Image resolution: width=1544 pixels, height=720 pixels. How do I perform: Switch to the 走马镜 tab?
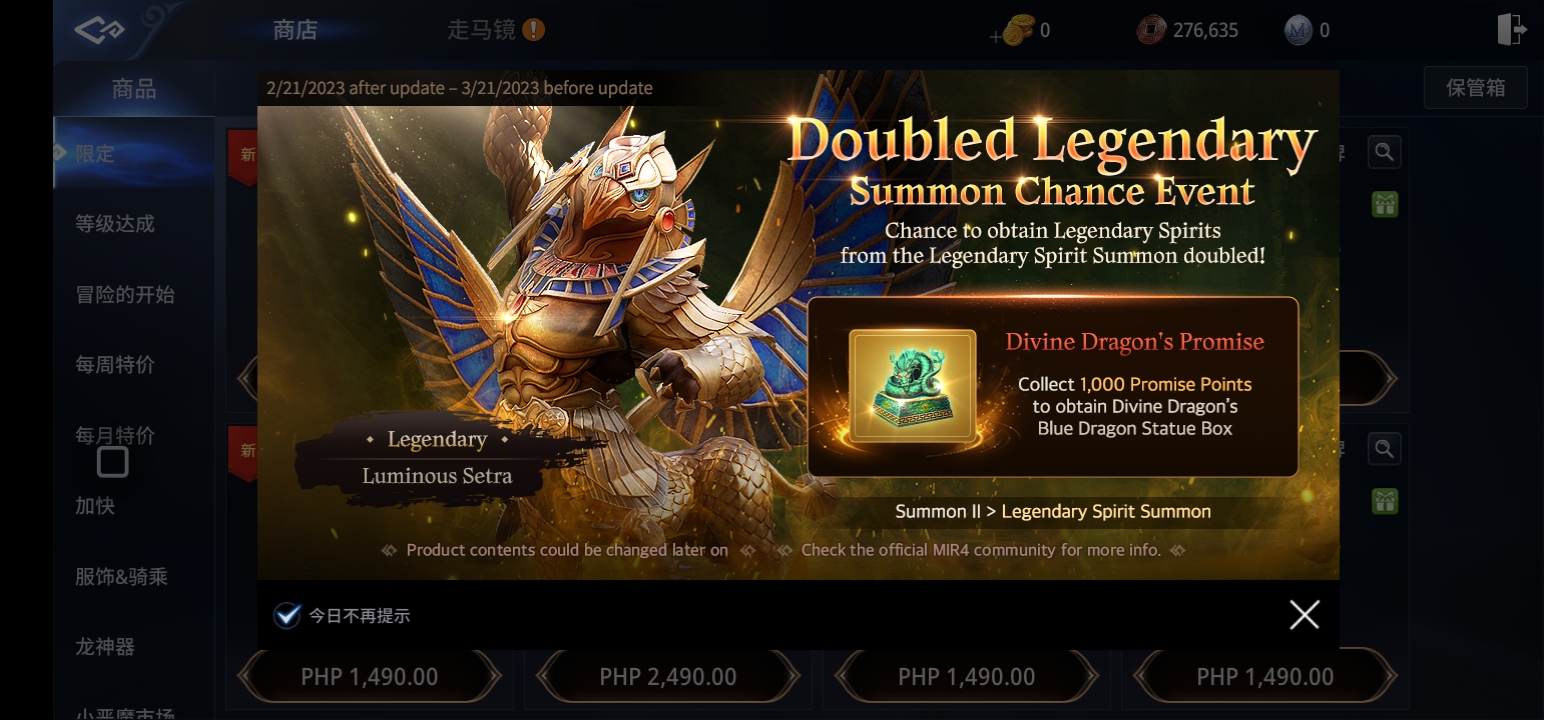click(x=481, y=30)
